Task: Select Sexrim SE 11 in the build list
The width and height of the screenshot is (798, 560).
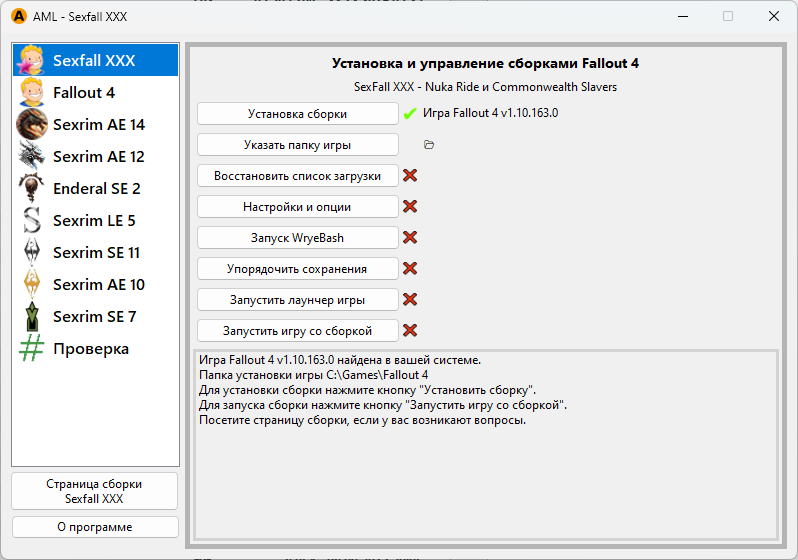Action: point(98,253)
